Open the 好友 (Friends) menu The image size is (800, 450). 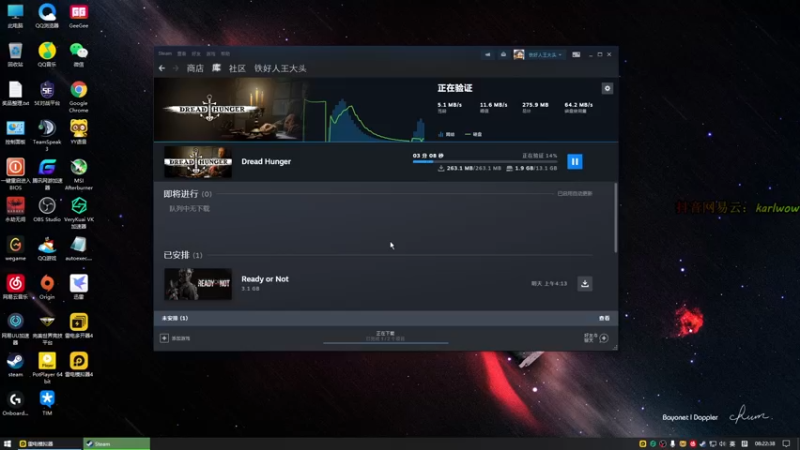pos(196,54)
